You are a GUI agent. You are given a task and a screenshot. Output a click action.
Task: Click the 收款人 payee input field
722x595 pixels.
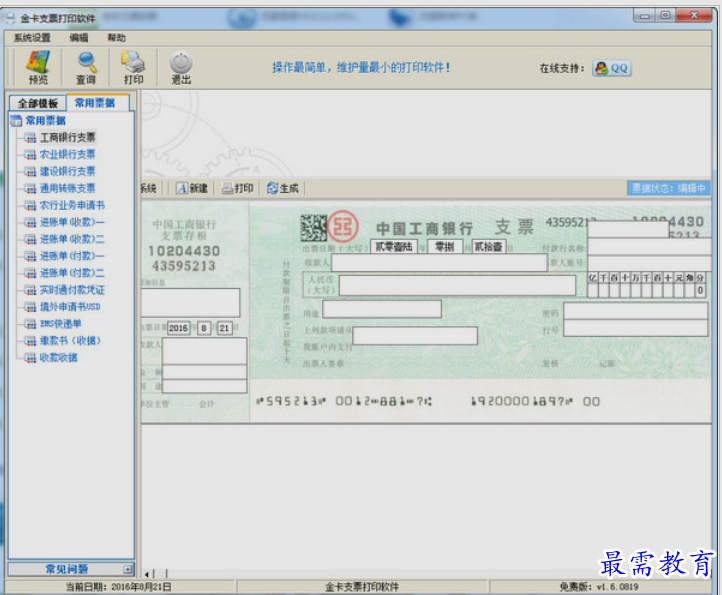pyautogui.click(x=439, y=263)
